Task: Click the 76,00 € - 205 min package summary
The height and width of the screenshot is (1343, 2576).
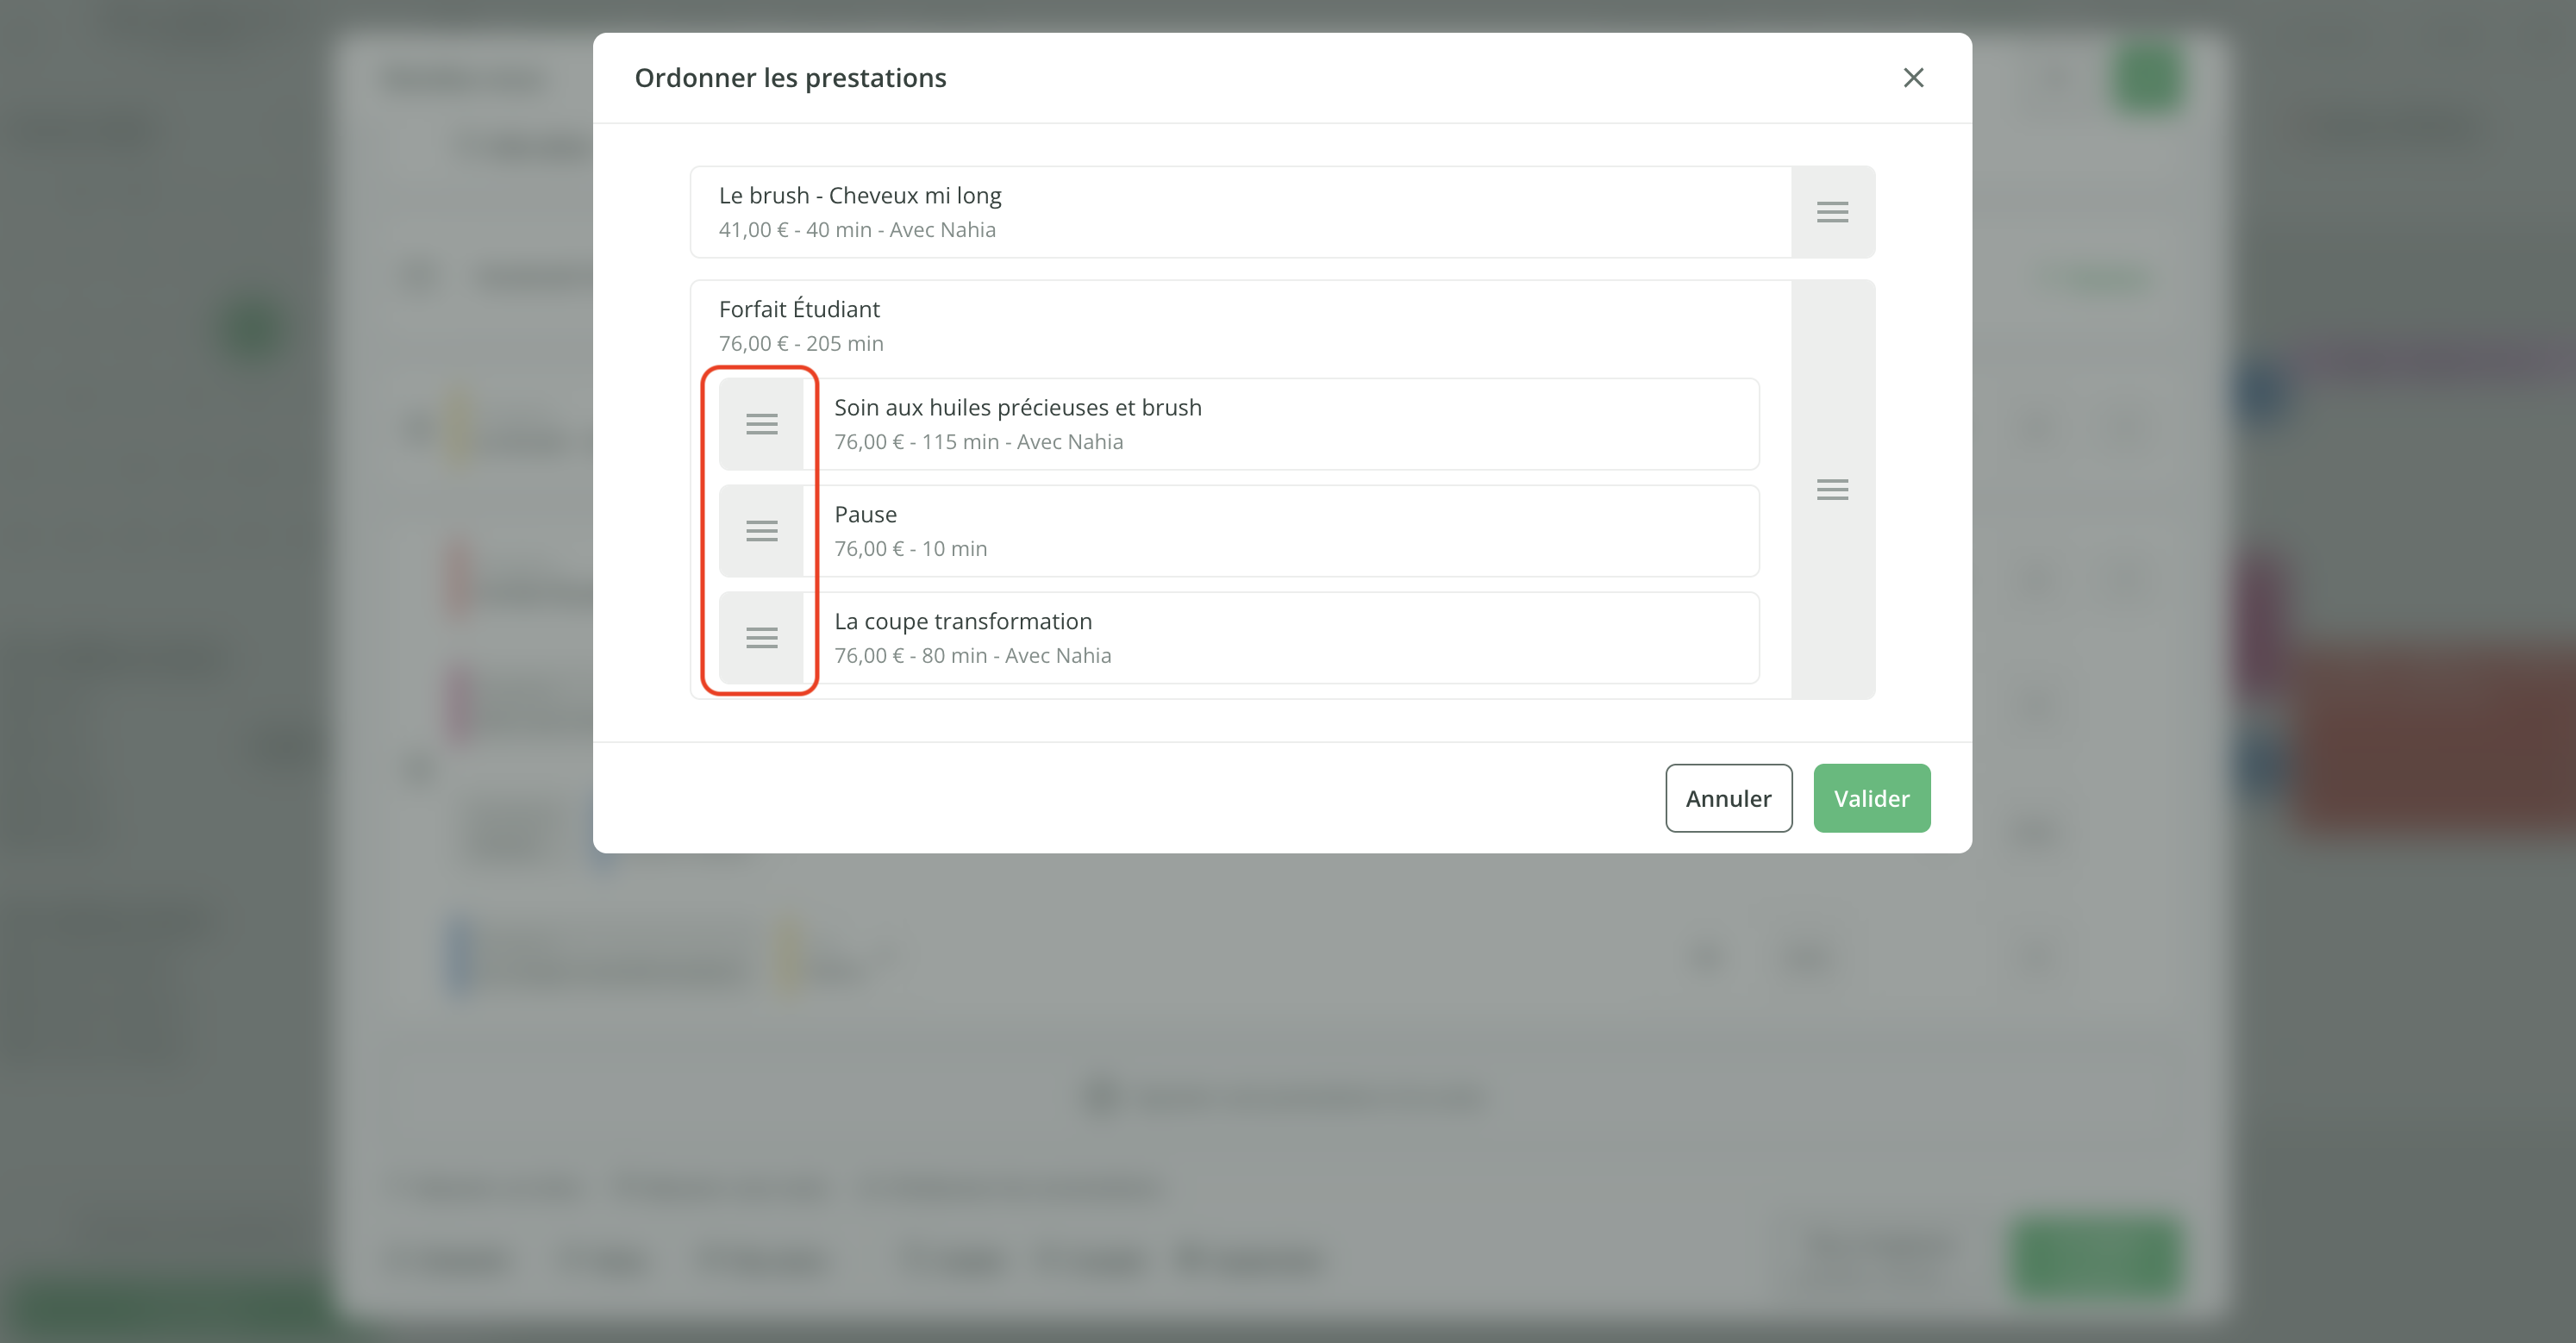Action: [x=800, y=344]
